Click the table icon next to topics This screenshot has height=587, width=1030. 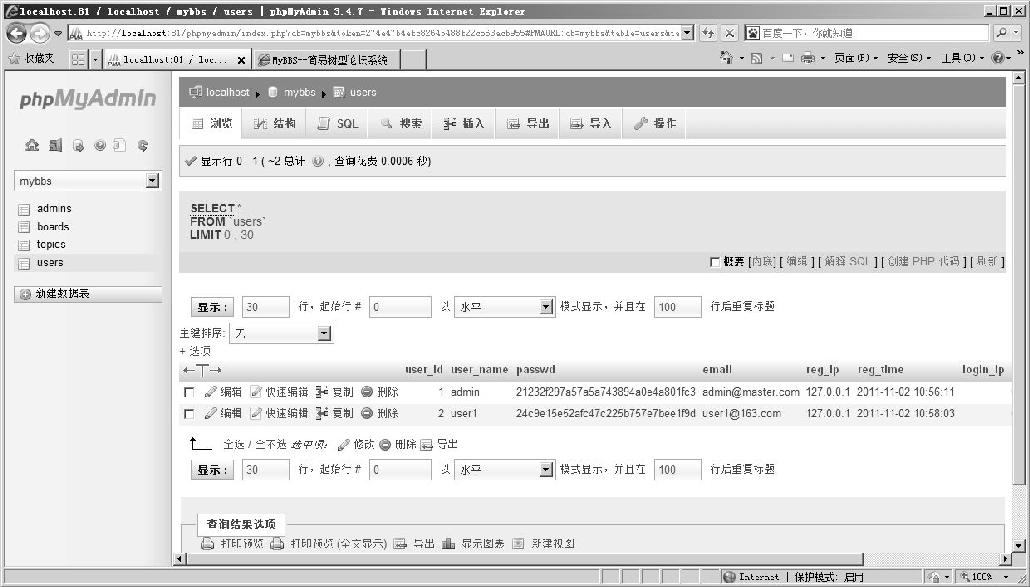click(24, 245)
